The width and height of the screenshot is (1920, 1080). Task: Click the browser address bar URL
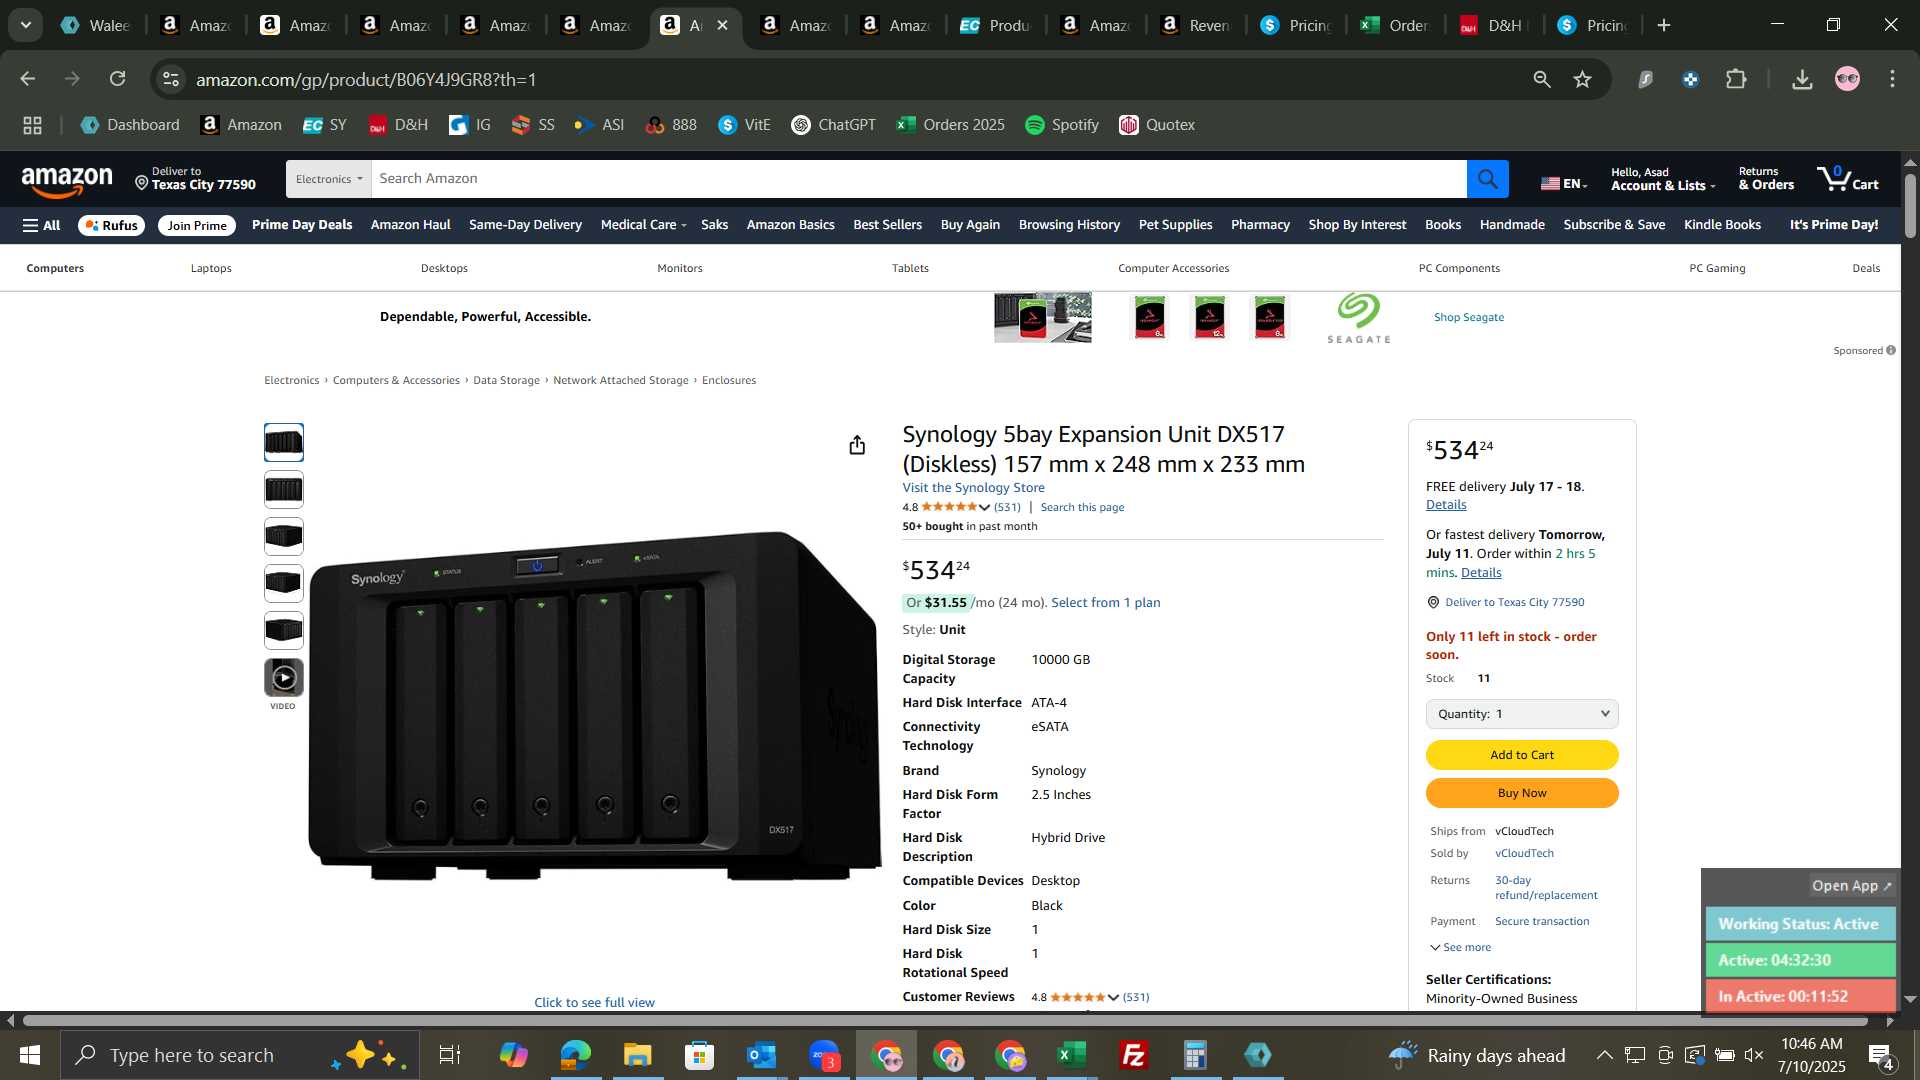[366, 79]
